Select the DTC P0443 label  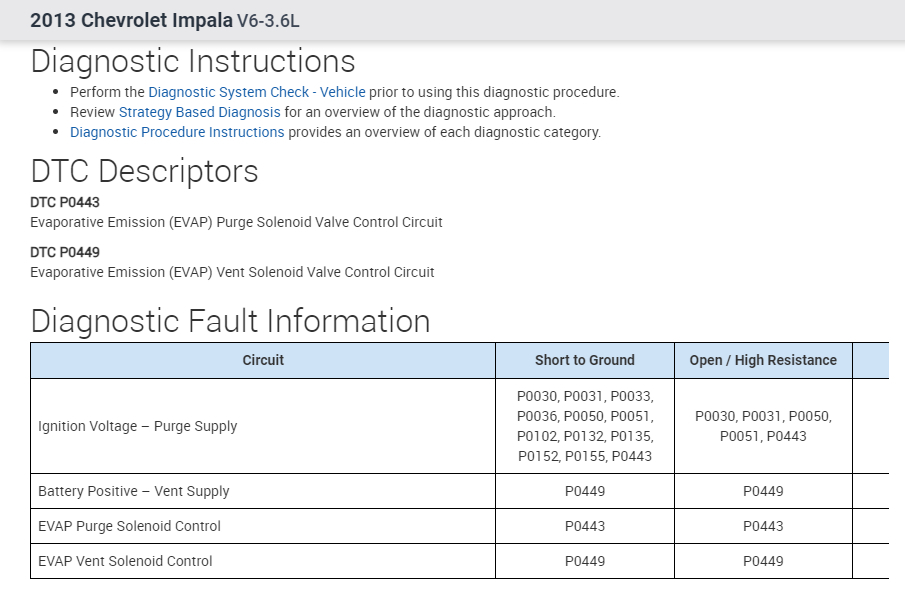tap(65, 202)
